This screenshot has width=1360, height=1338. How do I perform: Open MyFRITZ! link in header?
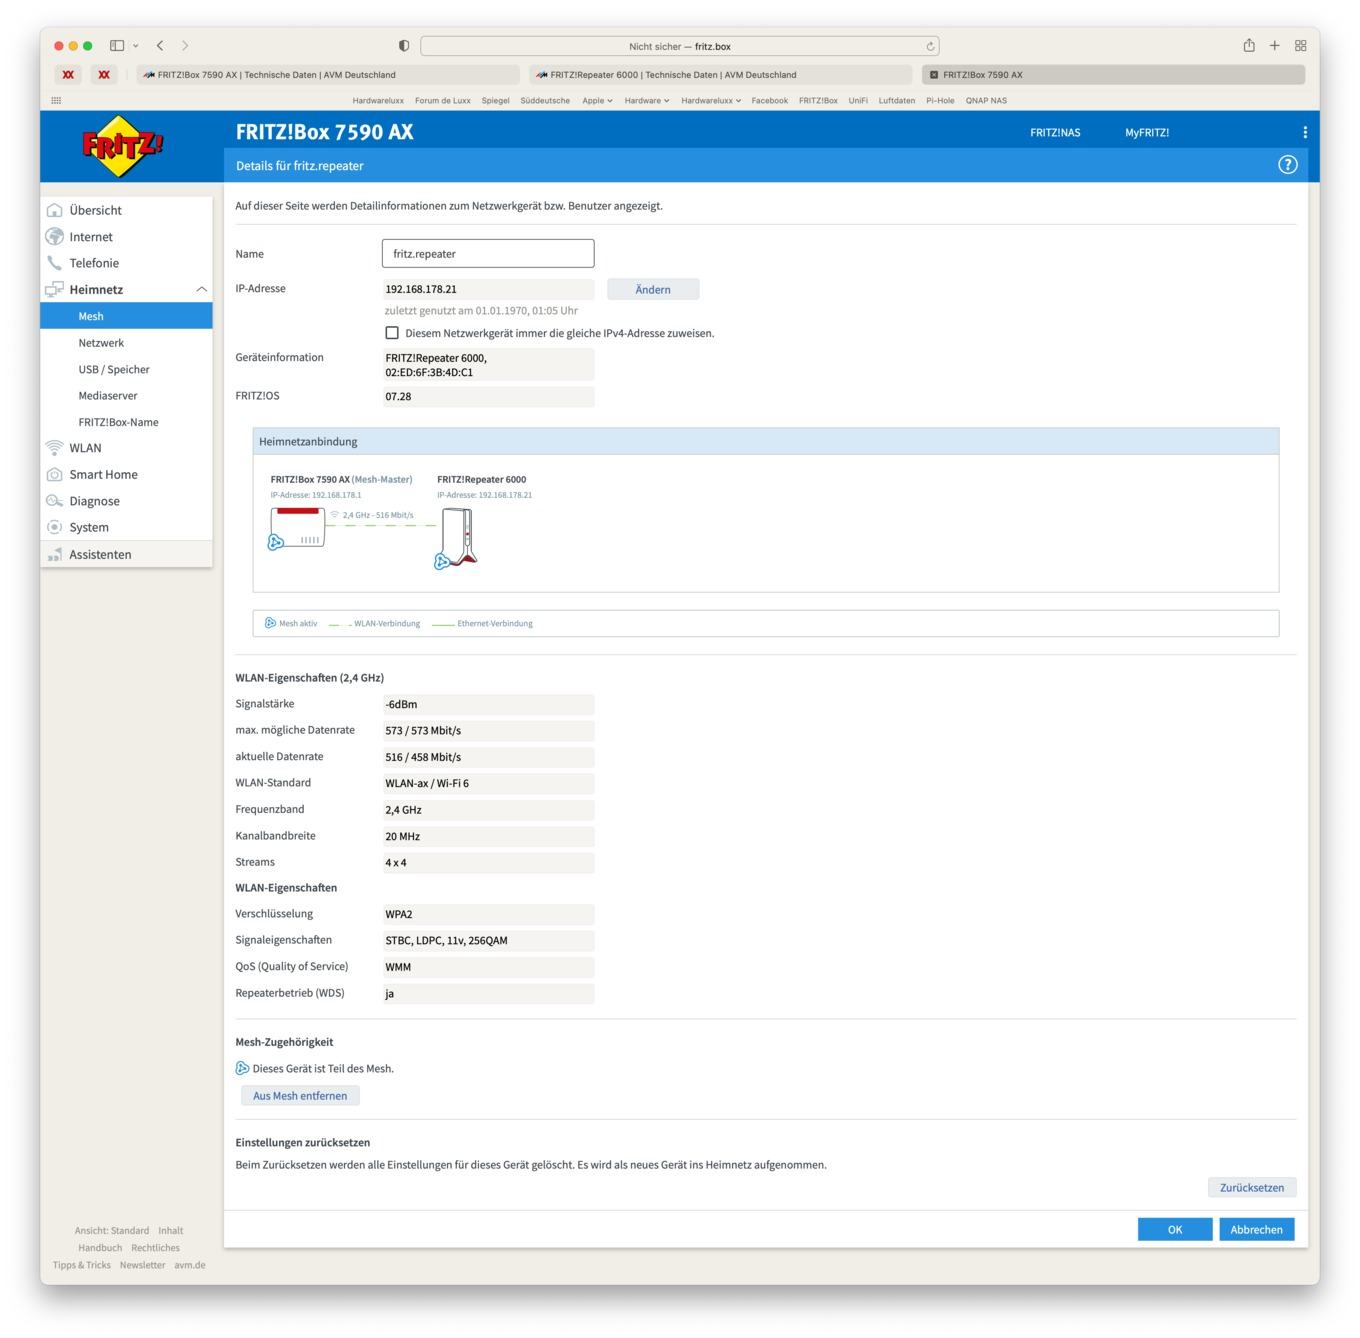pos(1147,132)
